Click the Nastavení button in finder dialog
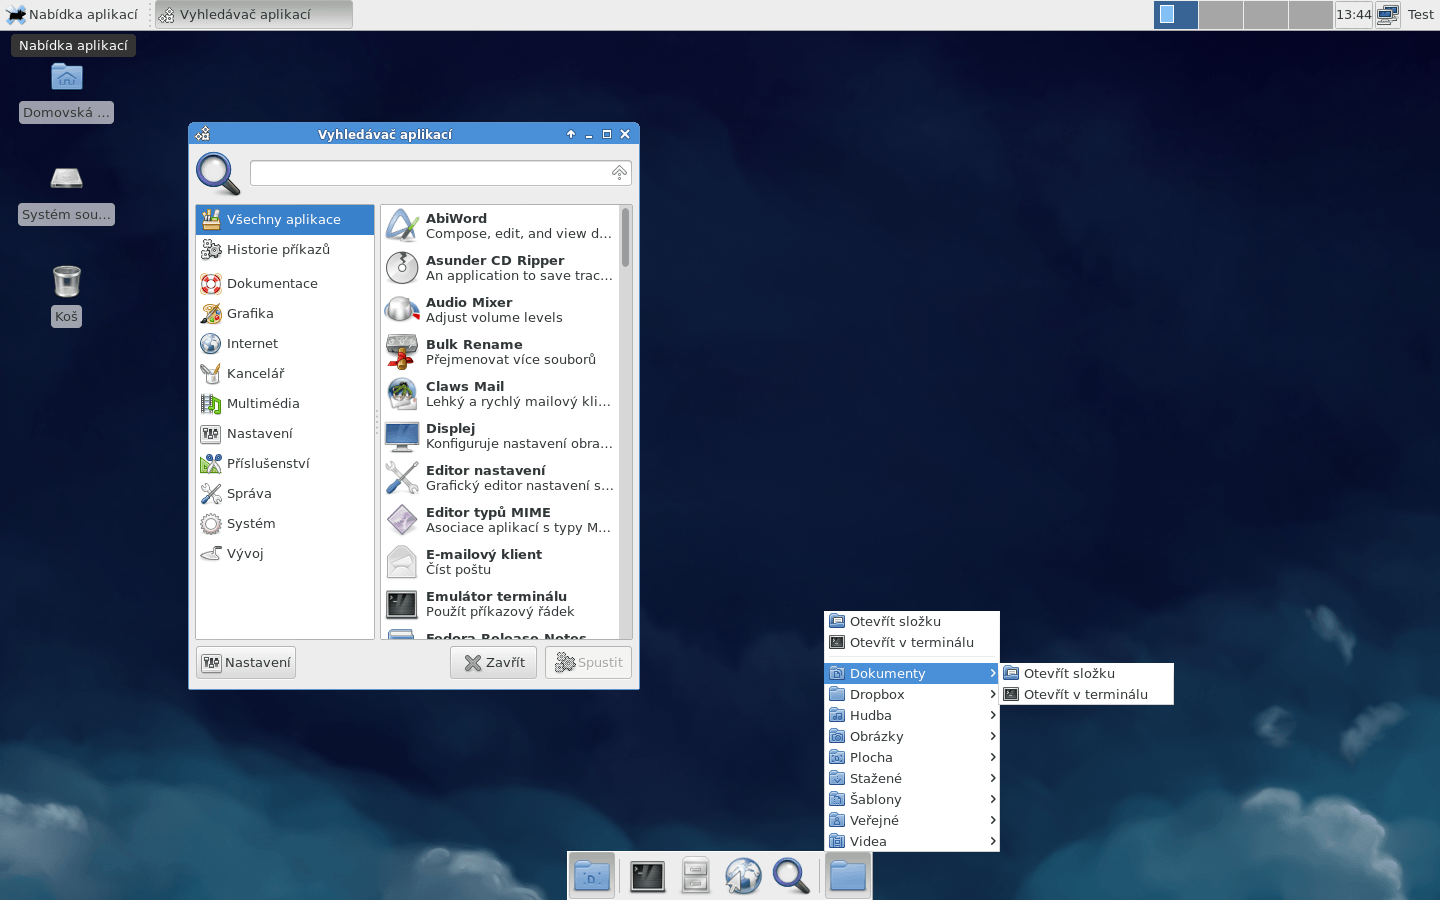This screenshot has height=900, width=1440. (246, 662)
